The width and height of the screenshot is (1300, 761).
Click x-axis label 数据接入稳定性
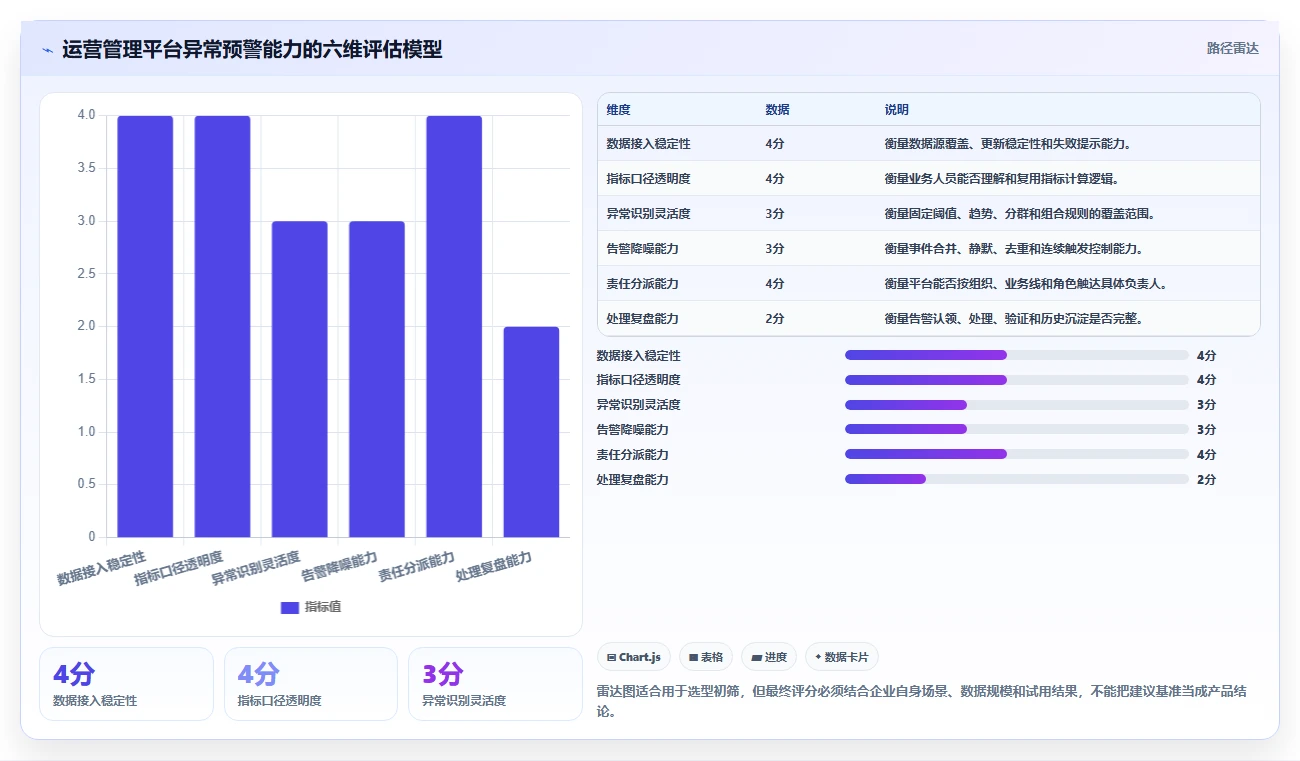[x=102, y=567]
